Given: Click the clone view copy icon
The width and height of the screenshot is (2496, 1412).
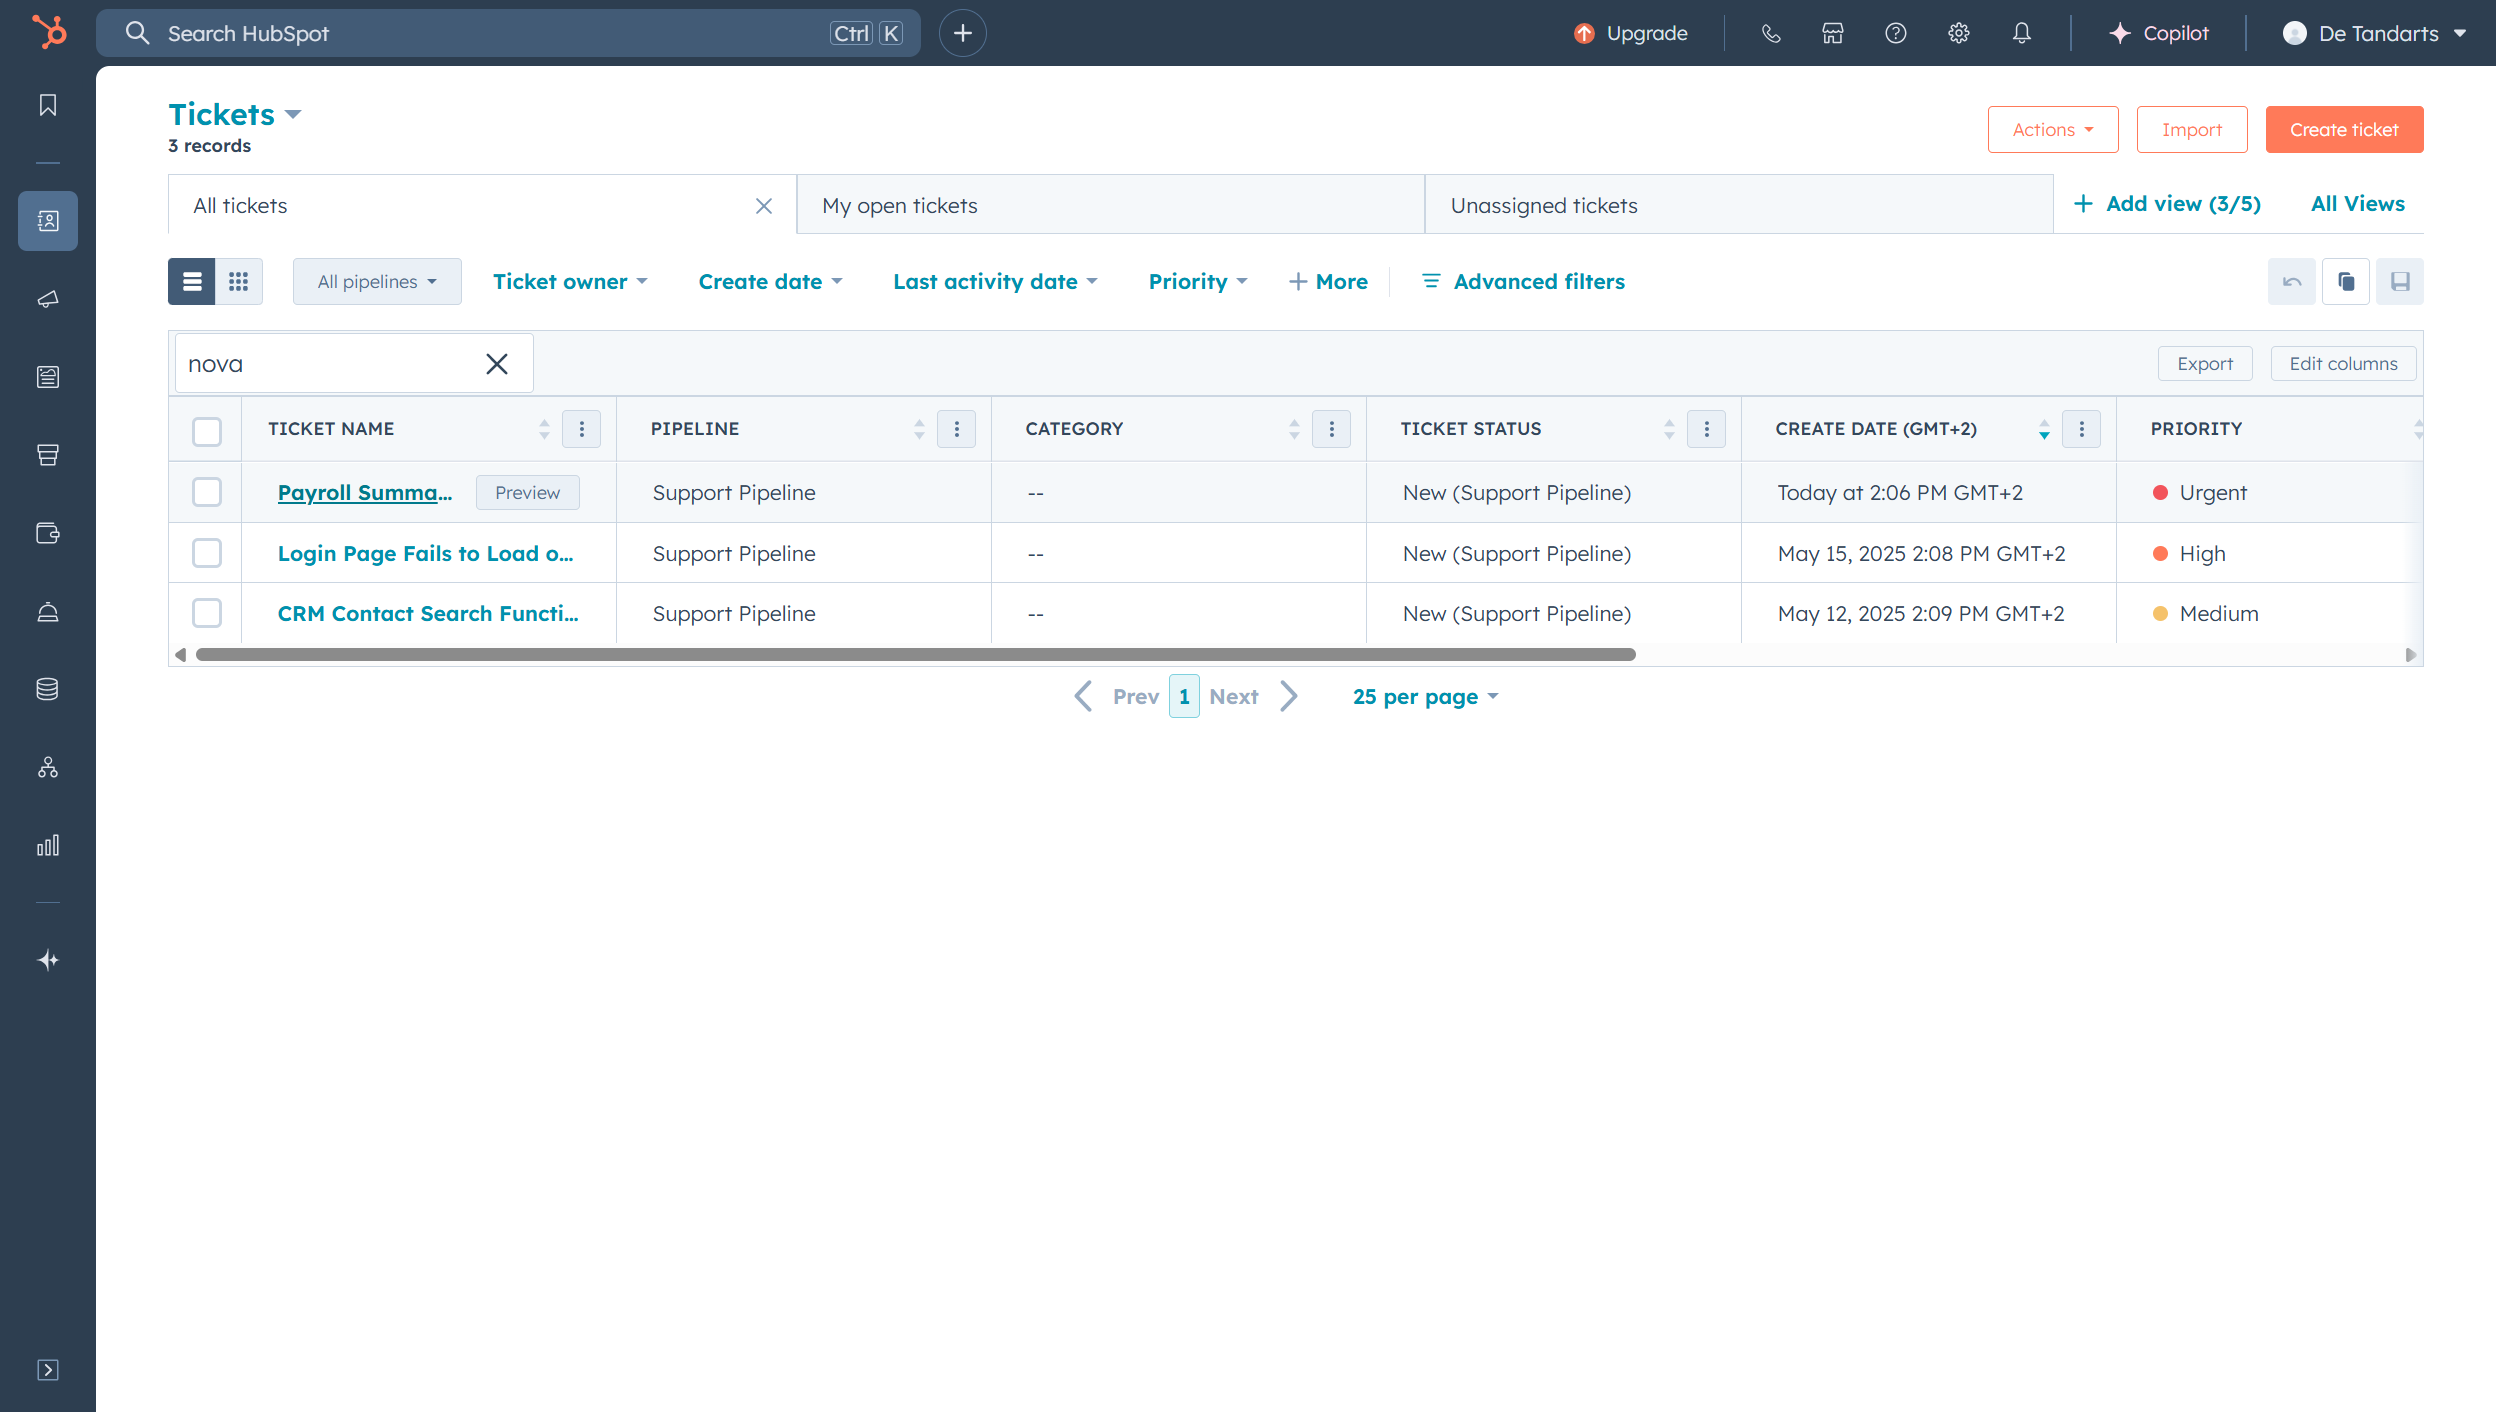Looking at the screenshot, I should coord(2345,281).
